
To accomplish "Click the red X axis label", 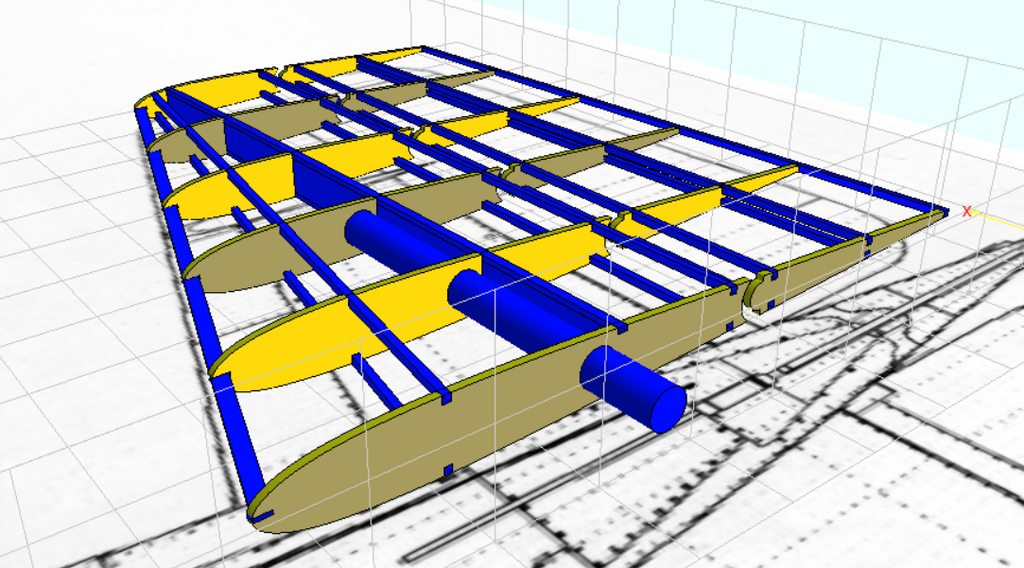I will tap(966, 211).
